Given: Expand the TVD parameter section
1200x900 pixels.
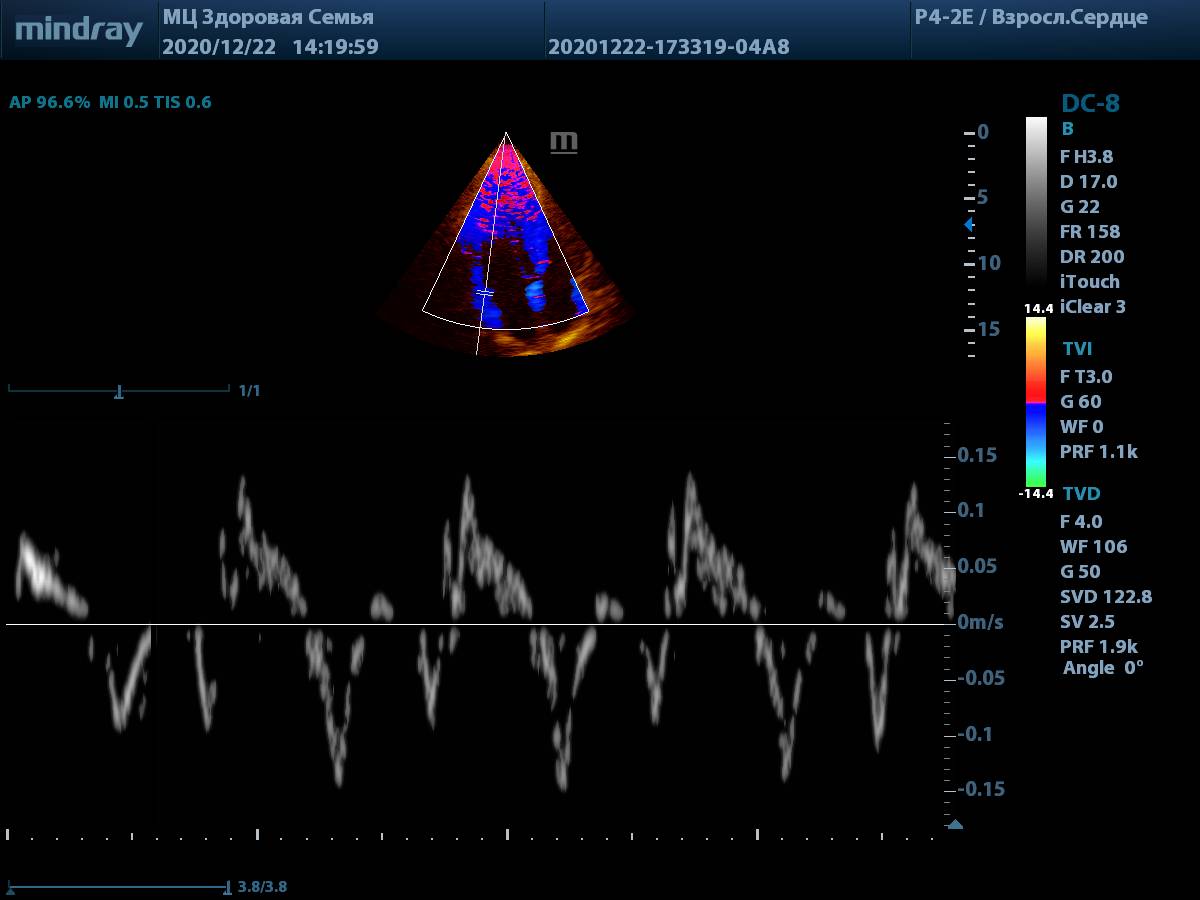Looking at the screenshot, I should pos(1081,494).
